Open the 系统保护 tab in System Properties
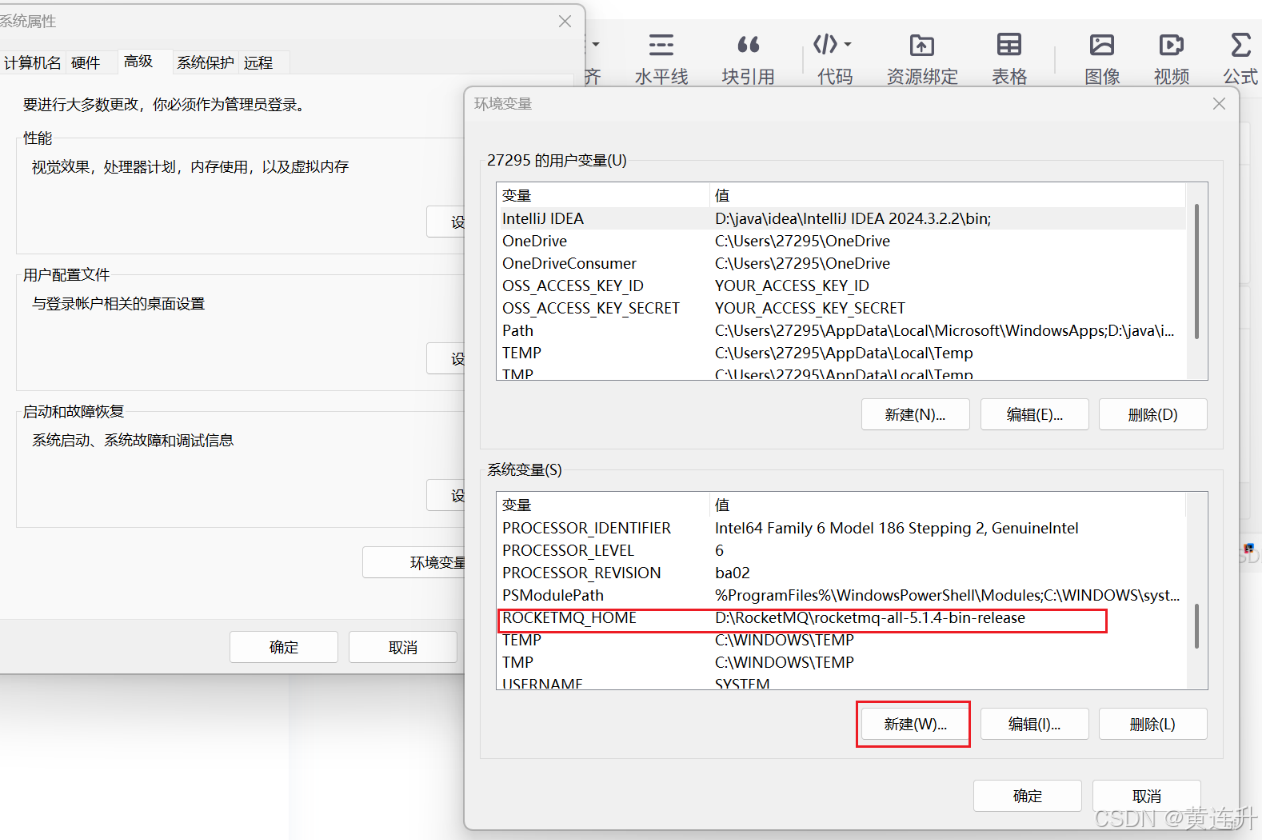1262x840 pixels. [206, 62]
